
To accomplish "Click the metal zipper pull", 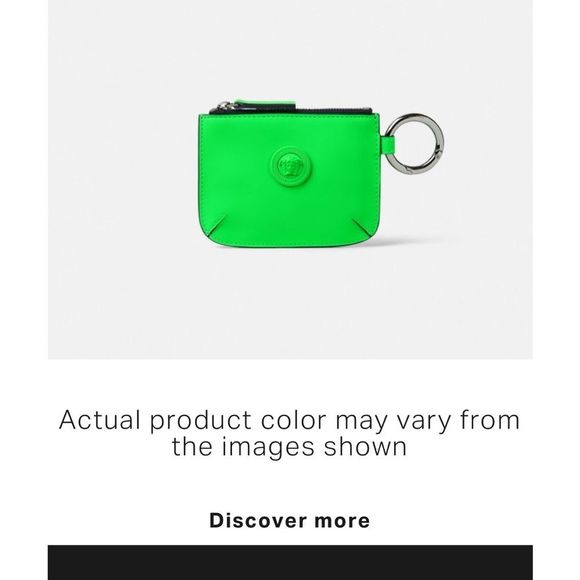I will pos(227,106).
